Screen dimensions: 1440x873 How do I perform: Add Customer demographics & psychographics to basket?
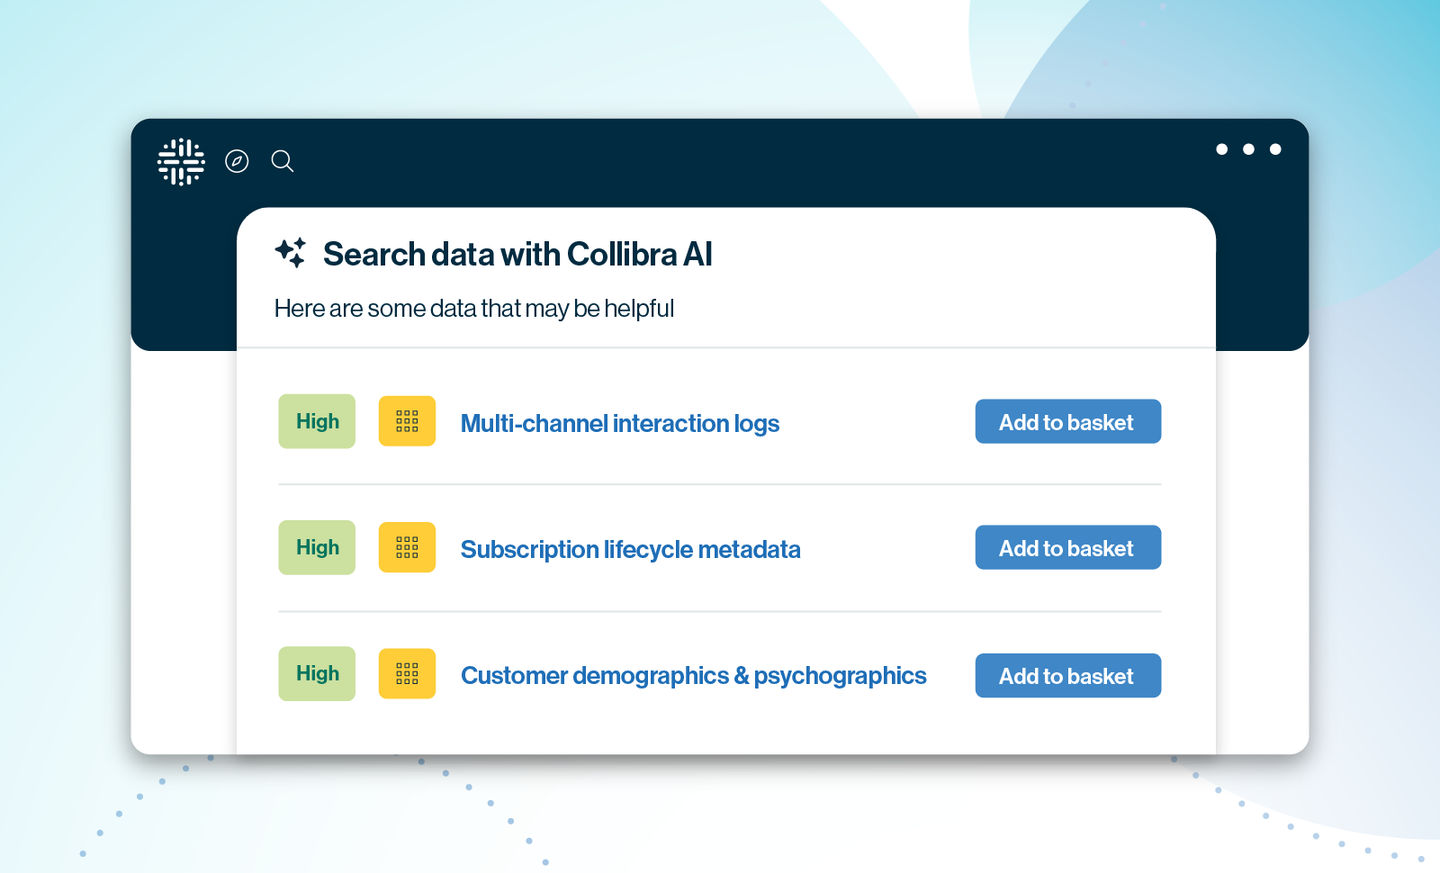(1067, 676)
